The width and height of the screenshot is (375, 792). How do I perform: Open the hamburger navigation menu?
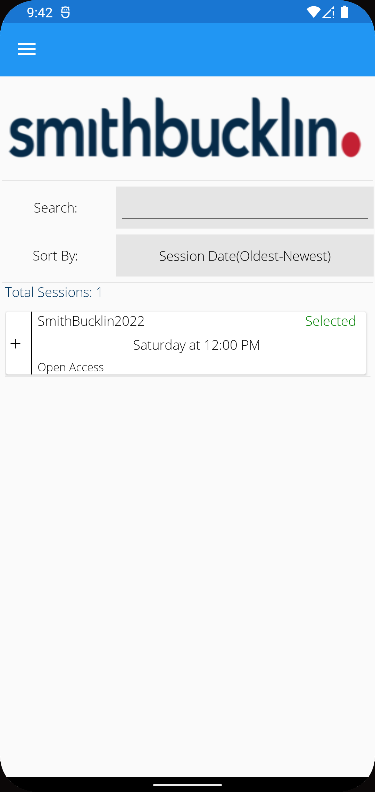tap(27, 49)
